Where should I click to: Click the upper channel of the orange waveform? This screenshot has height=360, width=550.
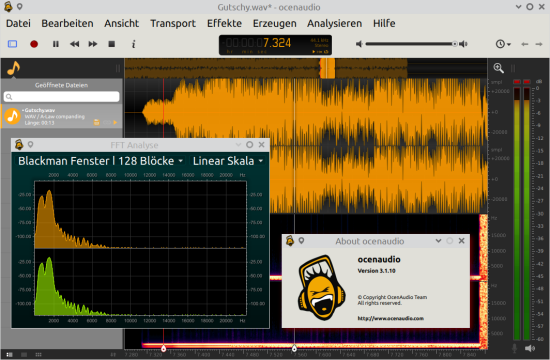(x=306, y=112)
